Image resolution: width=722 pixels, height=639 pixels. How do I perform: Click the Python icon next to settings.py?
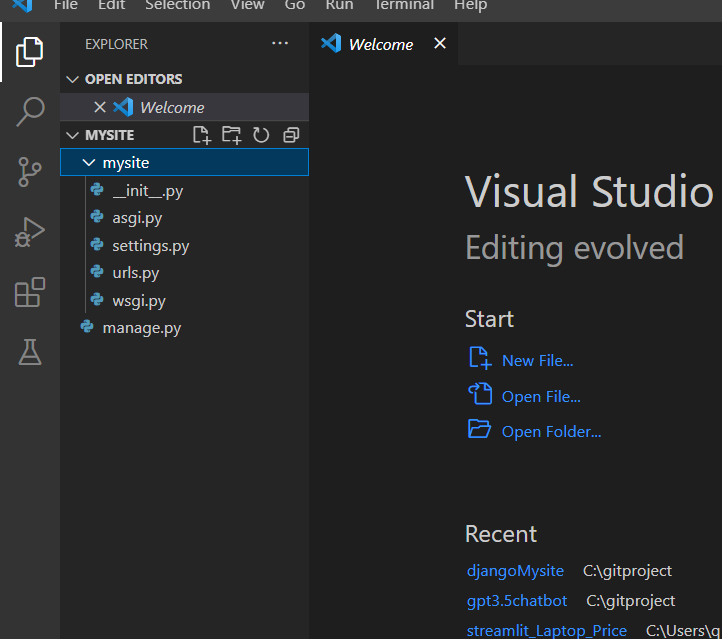pyautogui.click(x=97, y=244)
